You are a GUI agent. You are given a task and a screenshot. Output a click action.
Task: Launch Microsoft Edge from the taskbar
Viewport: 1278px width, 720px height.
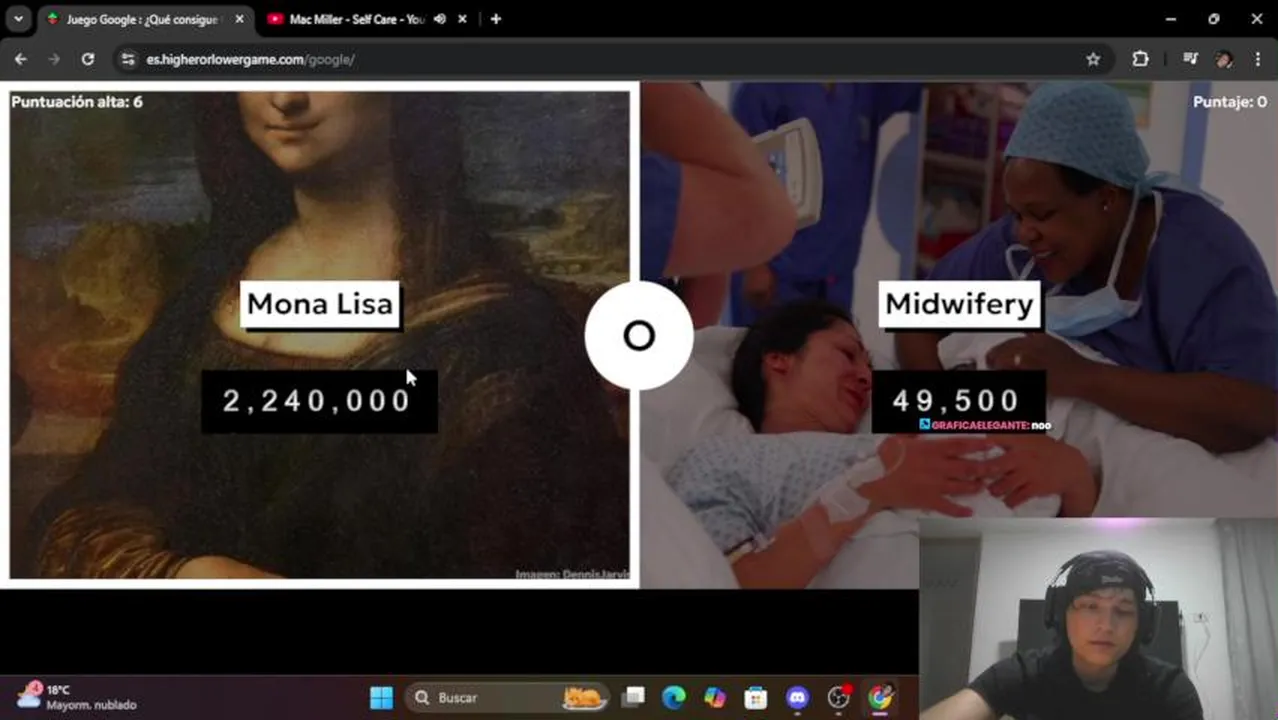click(674, 697)
